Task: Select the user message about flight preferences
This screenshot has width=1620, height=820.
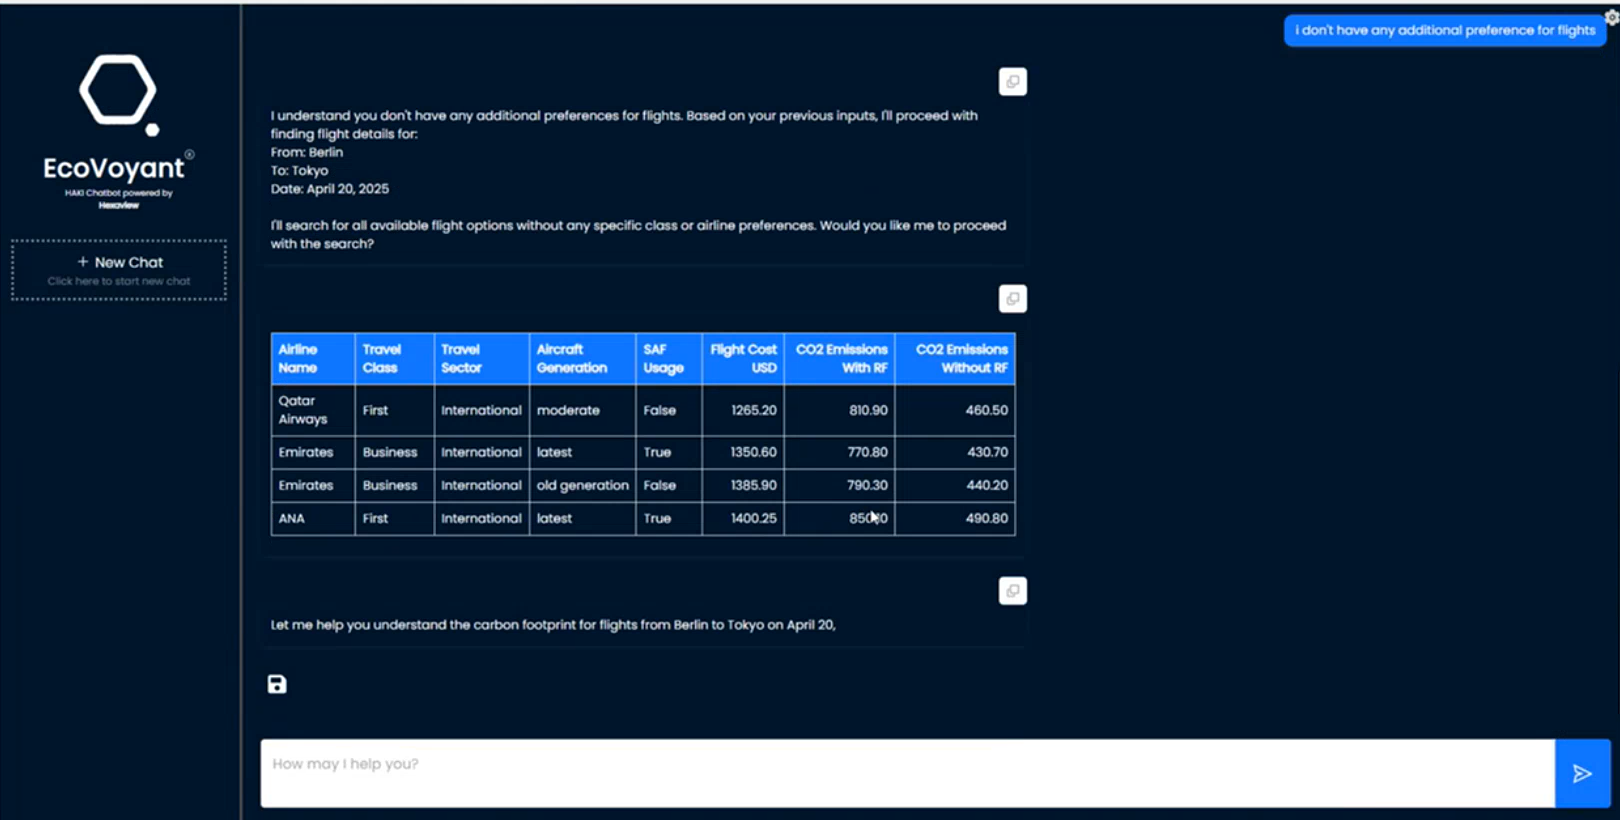Action: tap(1444, 30)
